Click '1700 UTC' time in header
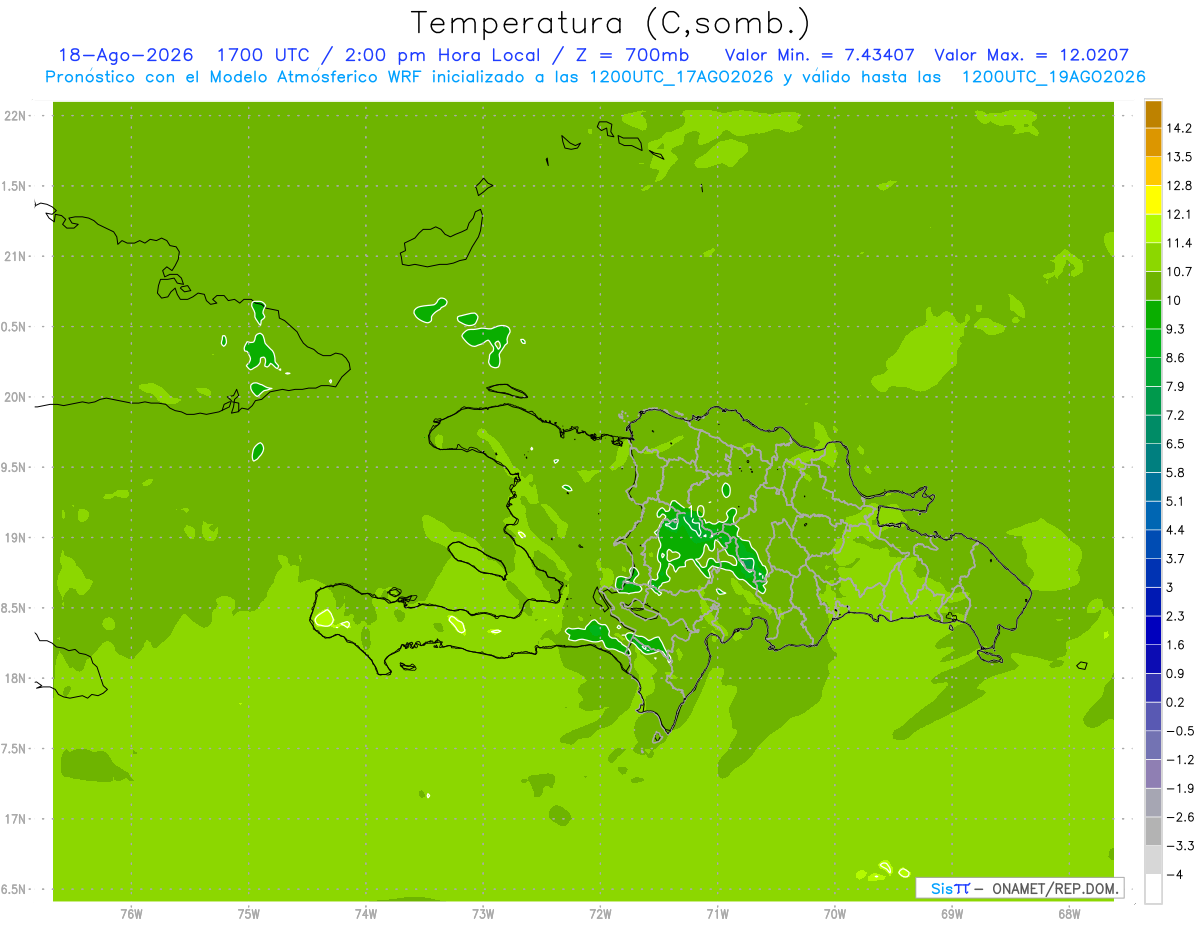1200x927 pixels. click(264, 55)
